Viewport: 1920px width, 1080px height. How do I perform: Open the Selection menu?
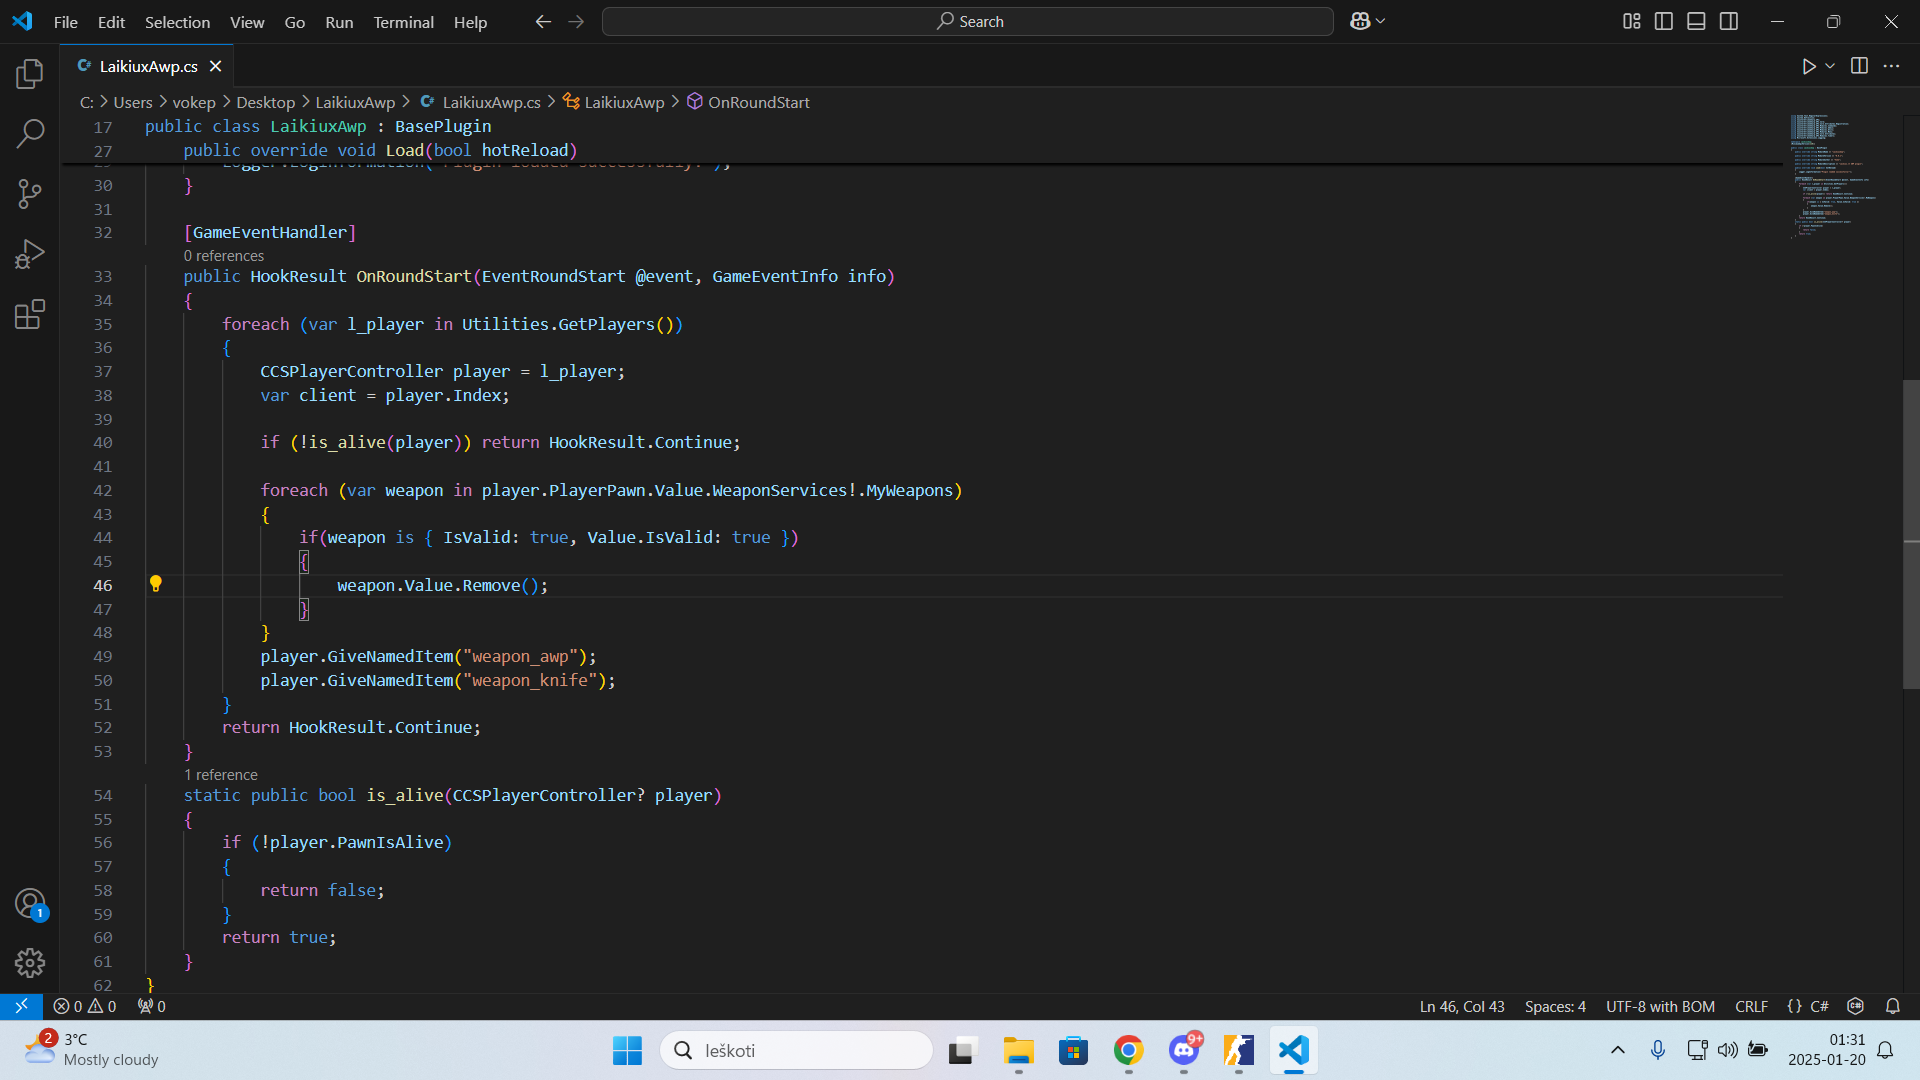click(177, 22)
